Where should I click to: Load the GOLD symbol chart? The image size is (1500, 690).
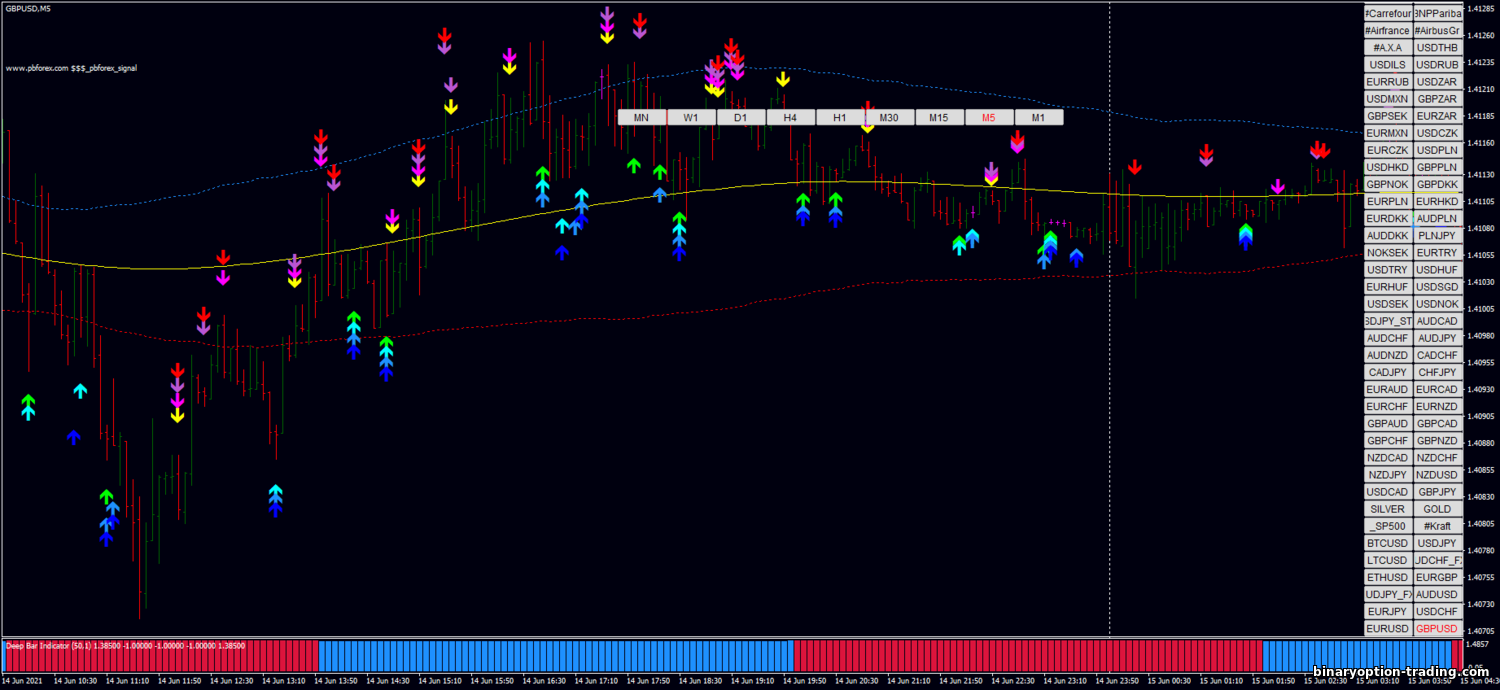[x=1437, y=509]
